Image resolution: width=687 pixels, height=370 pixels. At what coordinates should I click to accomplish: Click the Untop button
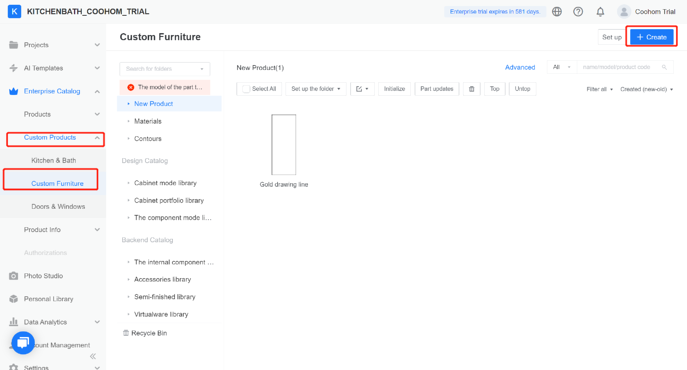[x=522, y=89]
